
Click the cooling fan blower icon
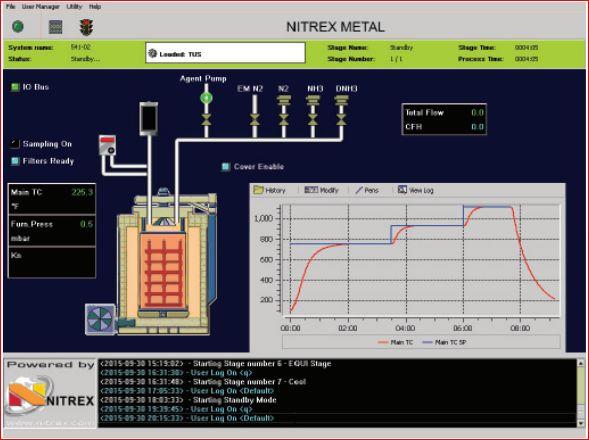(100, 319)
